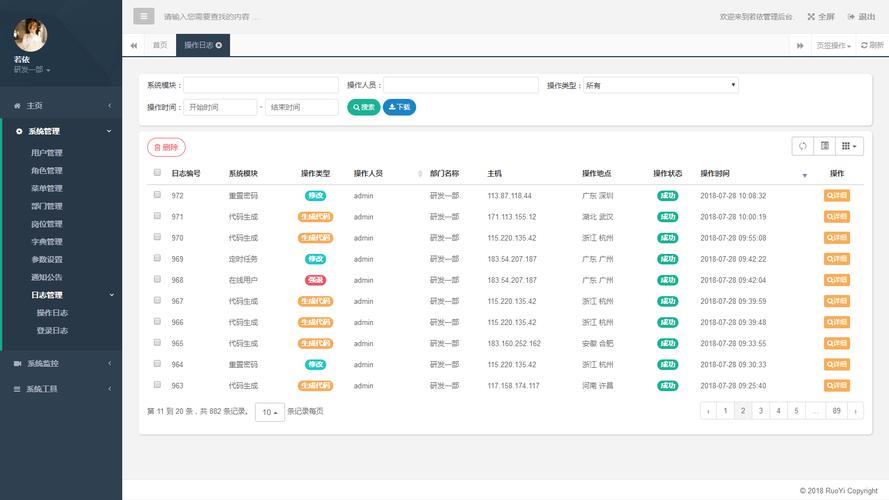
Task: Open the 研发一部 user dropdown
Action: click(x=32, y=70)
